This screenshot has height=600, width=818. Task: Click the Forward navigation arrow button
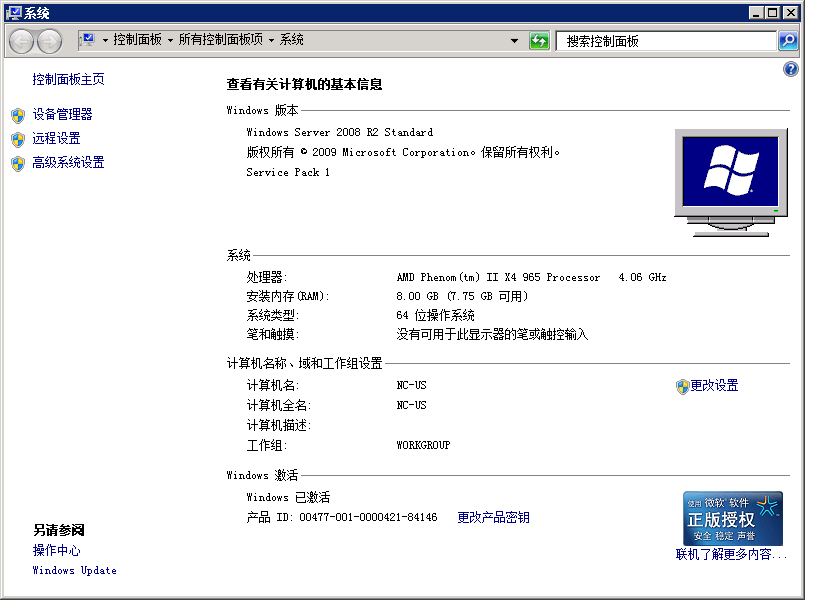(50, 41)
